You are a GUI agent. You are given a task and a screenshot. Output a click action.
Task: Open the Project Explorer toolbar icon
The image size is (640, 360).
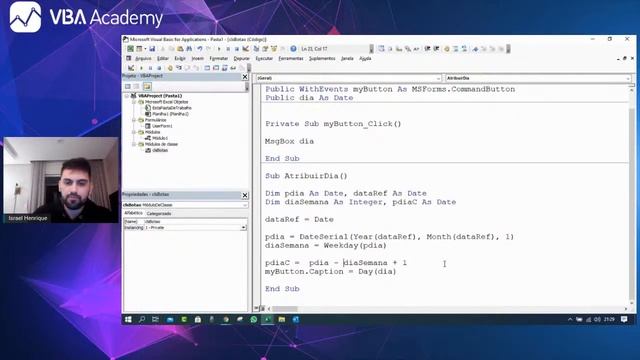click(256, 49)
